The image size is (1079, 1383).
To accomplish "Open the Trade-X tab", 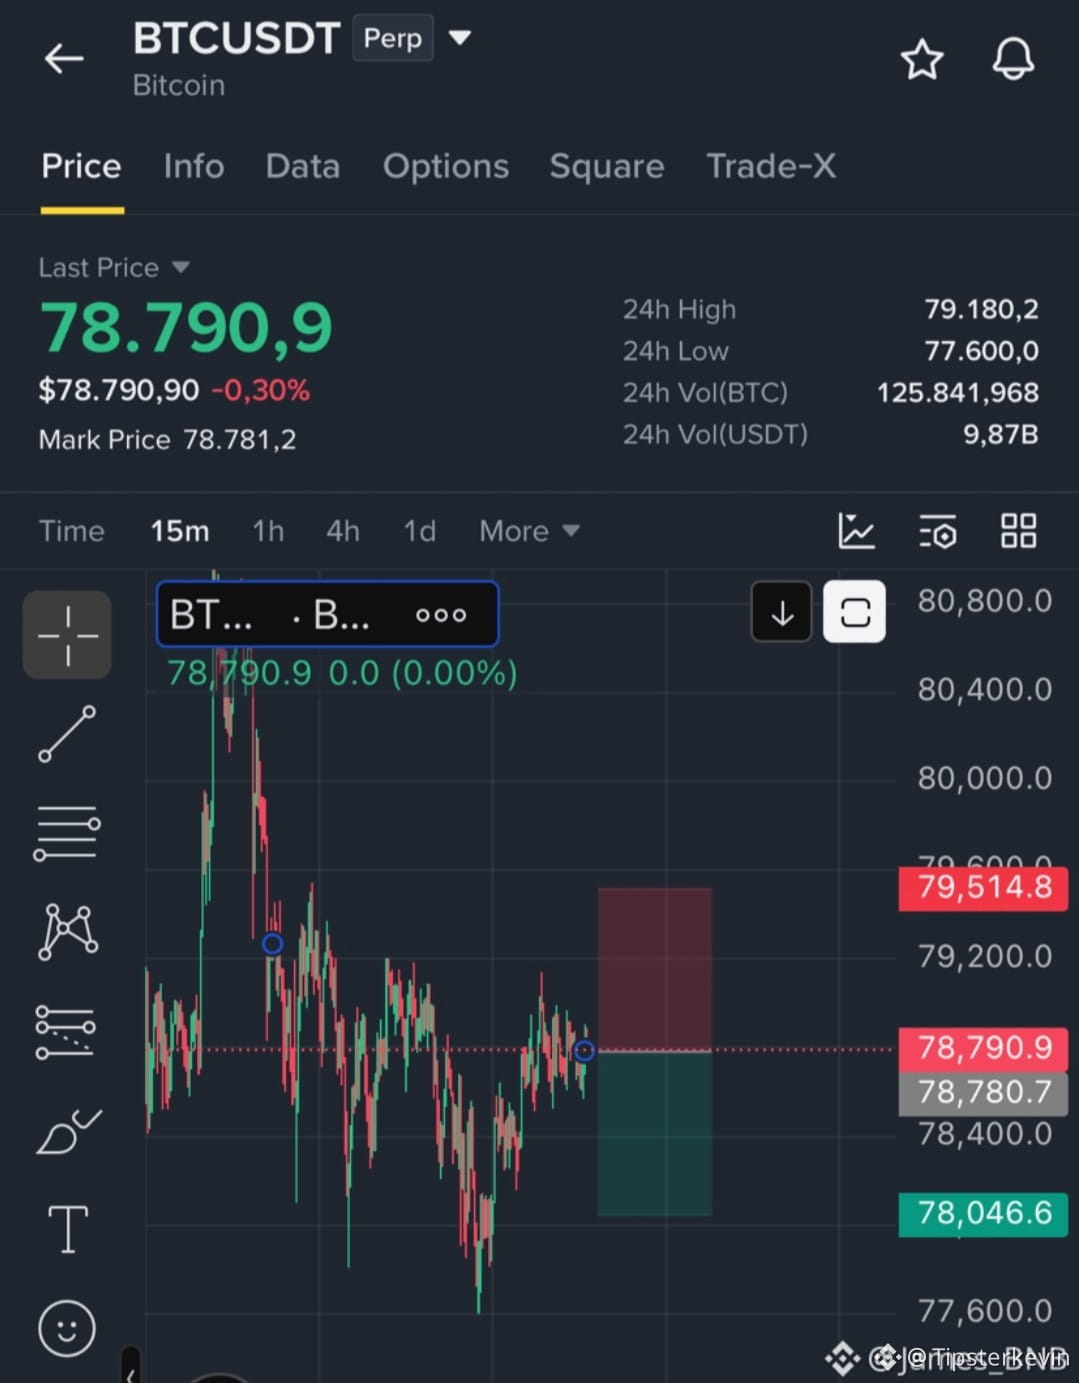I will tap(771, 166).
